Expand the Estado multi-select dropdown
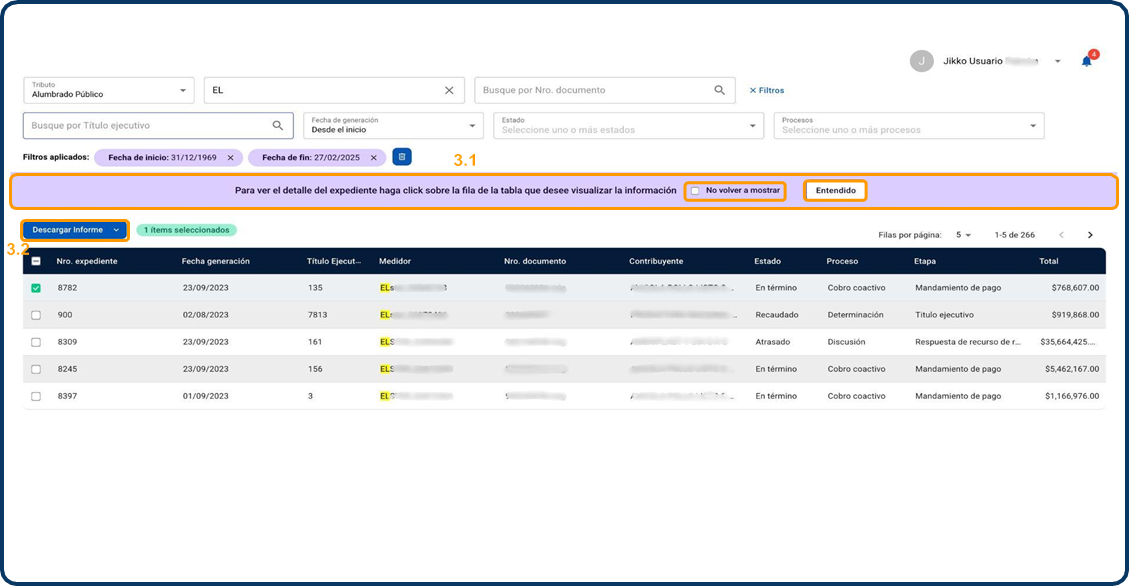 coord(629,126)
